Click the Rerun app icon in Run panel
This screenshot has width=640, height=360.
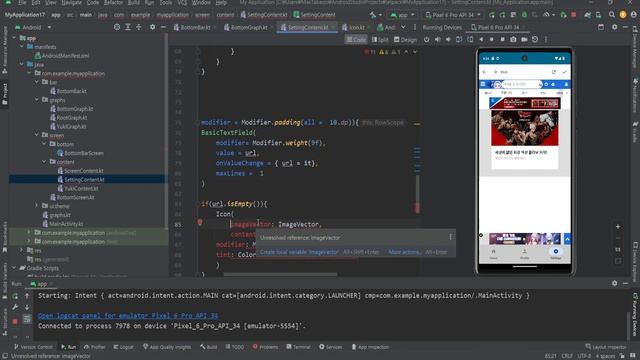click(15, 296)
